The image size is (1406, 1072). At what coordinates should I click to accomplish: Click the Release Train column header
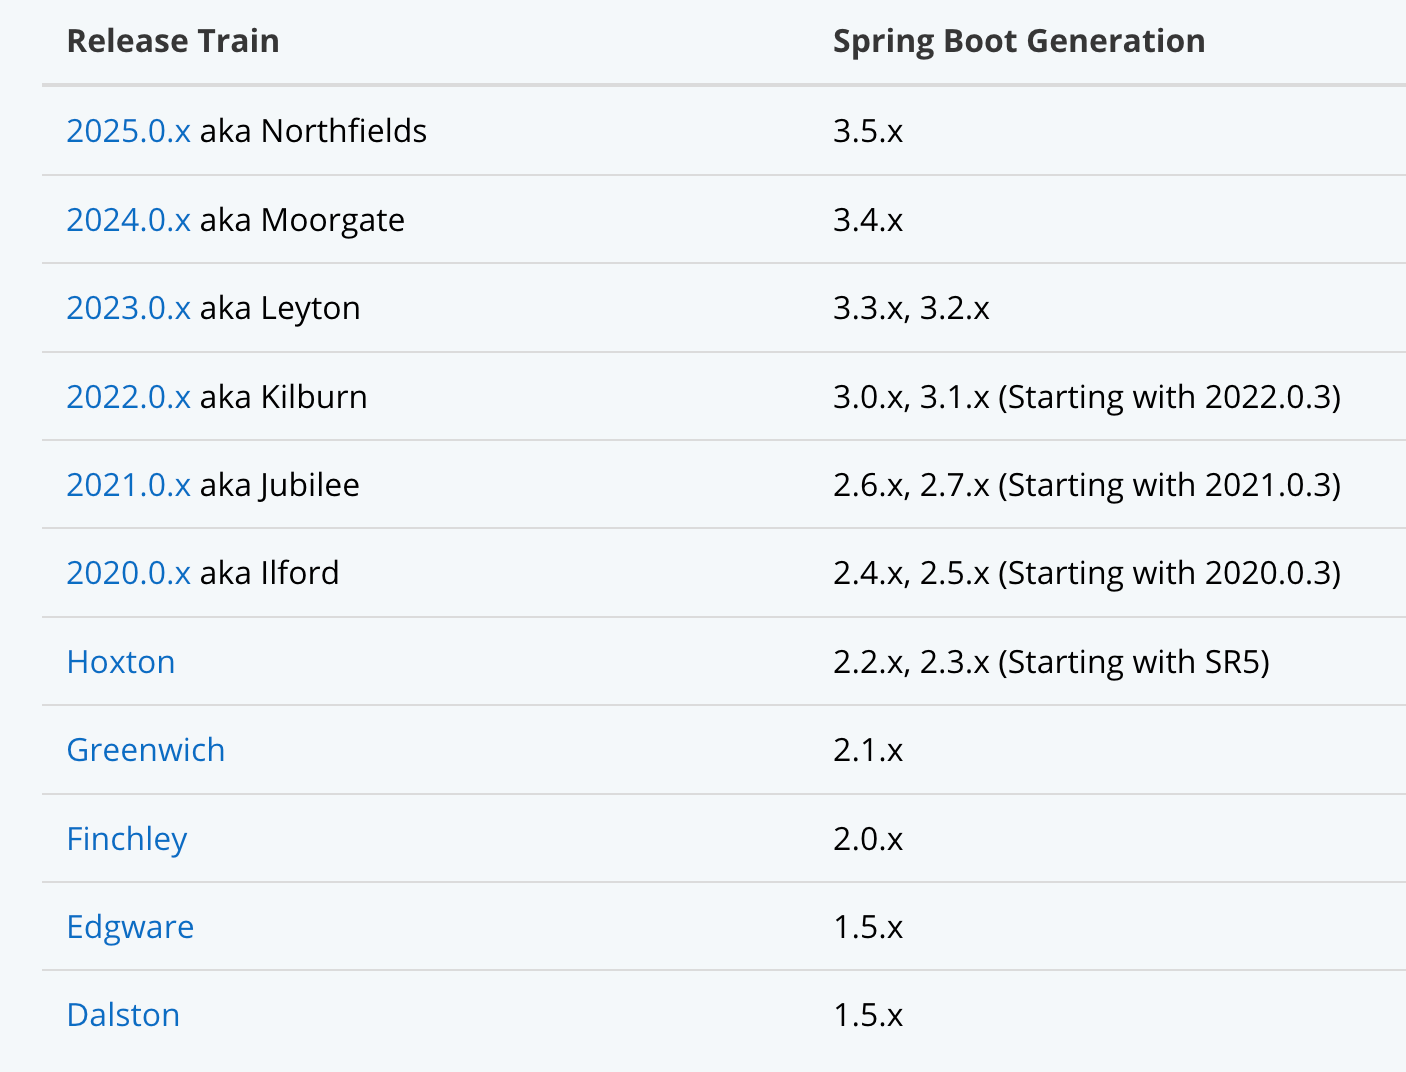pyautogui.click(x=173, y=41)
